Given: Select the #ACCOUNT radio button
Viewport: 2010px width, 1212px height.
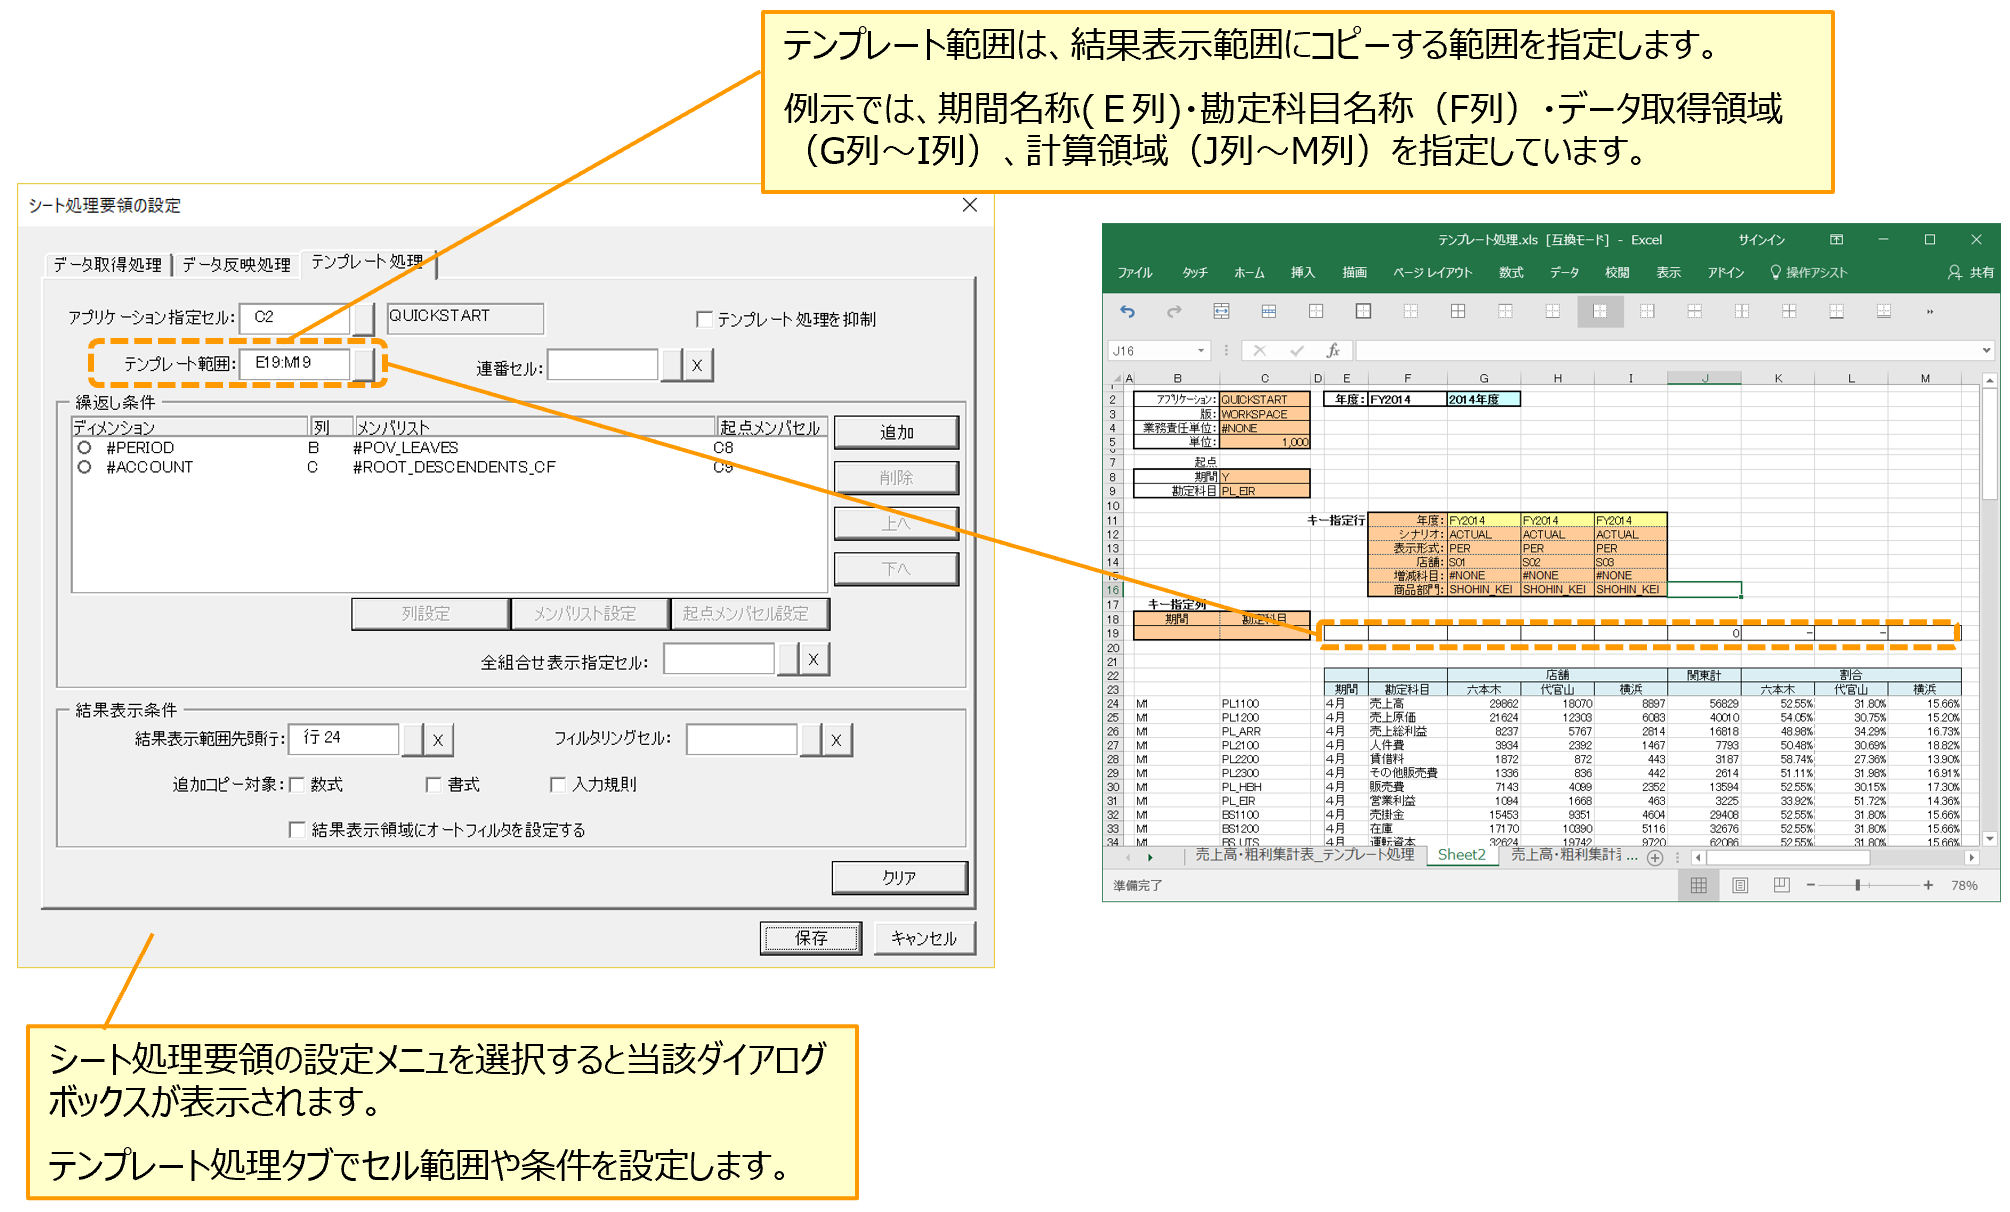Looking at the screenshot, I should pos(85,467).
